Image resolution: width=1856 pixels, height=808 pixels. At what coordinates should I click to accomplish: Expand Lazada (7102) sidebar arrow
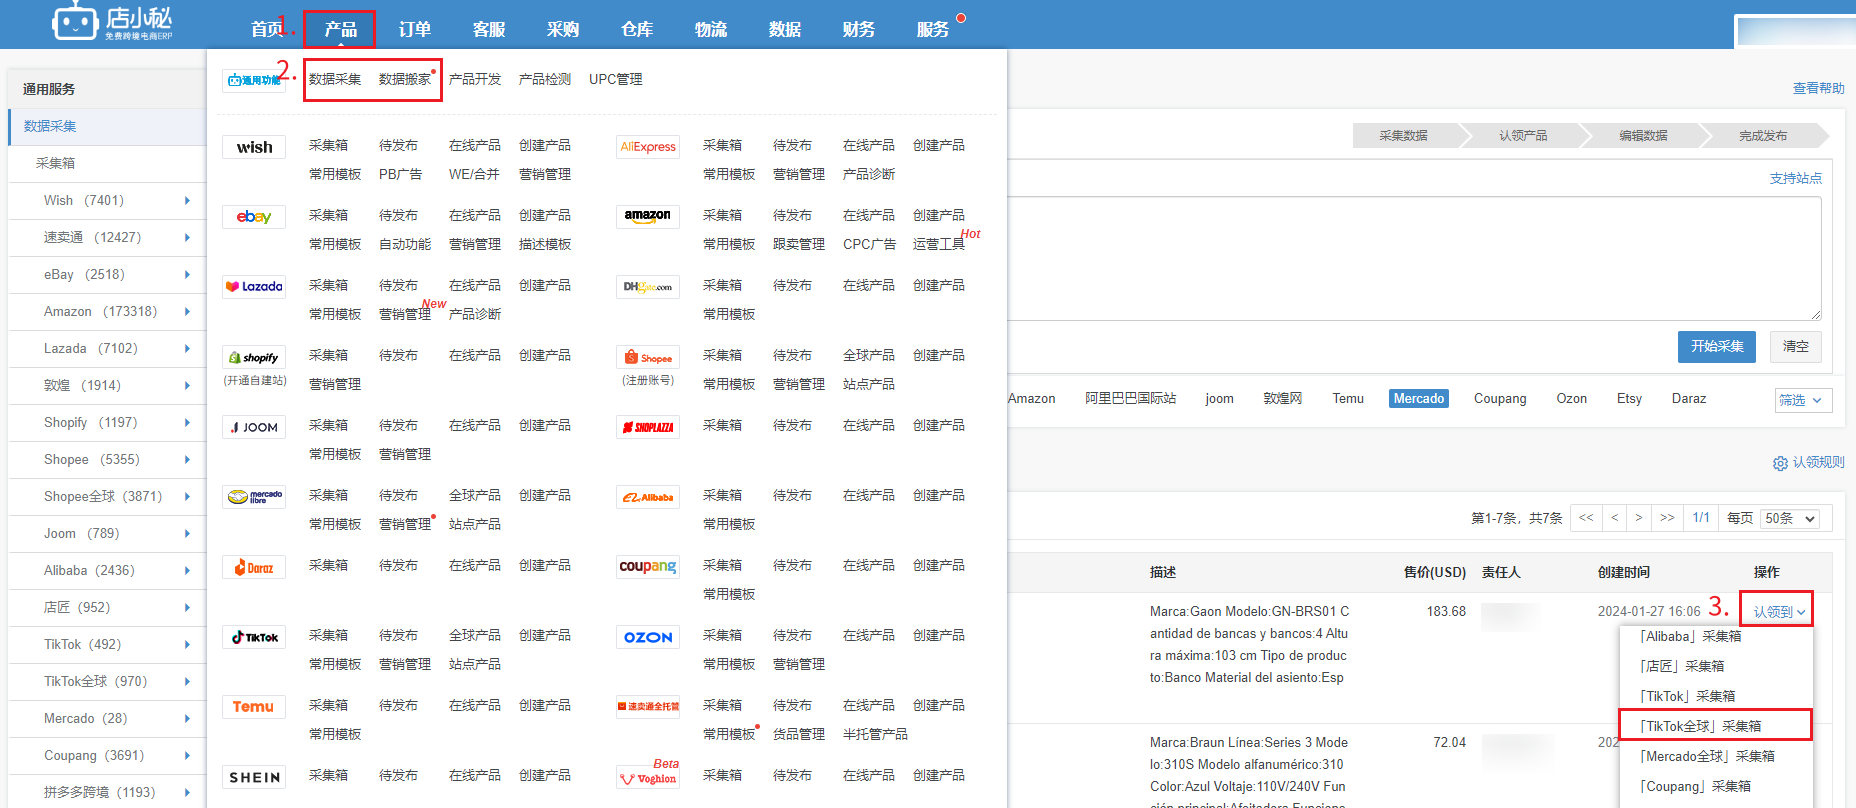pos(187,348)
